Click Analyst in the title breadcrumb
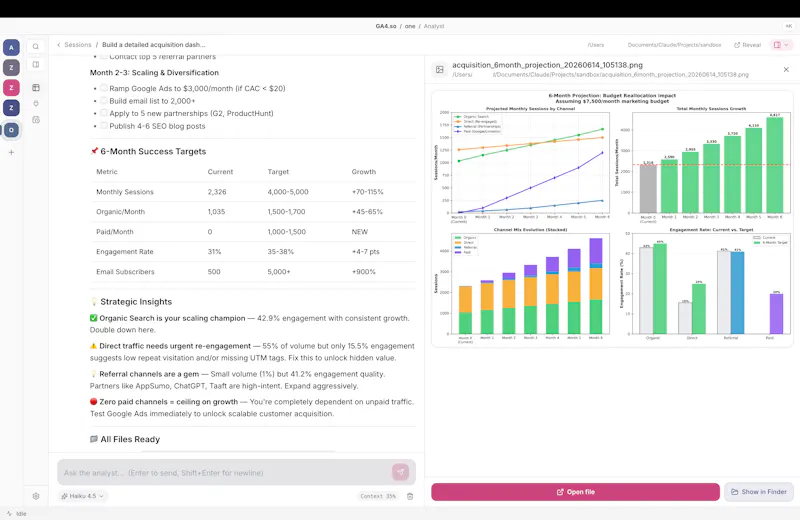The height and width of the screenshot is (520, 800). click(434, 26)
